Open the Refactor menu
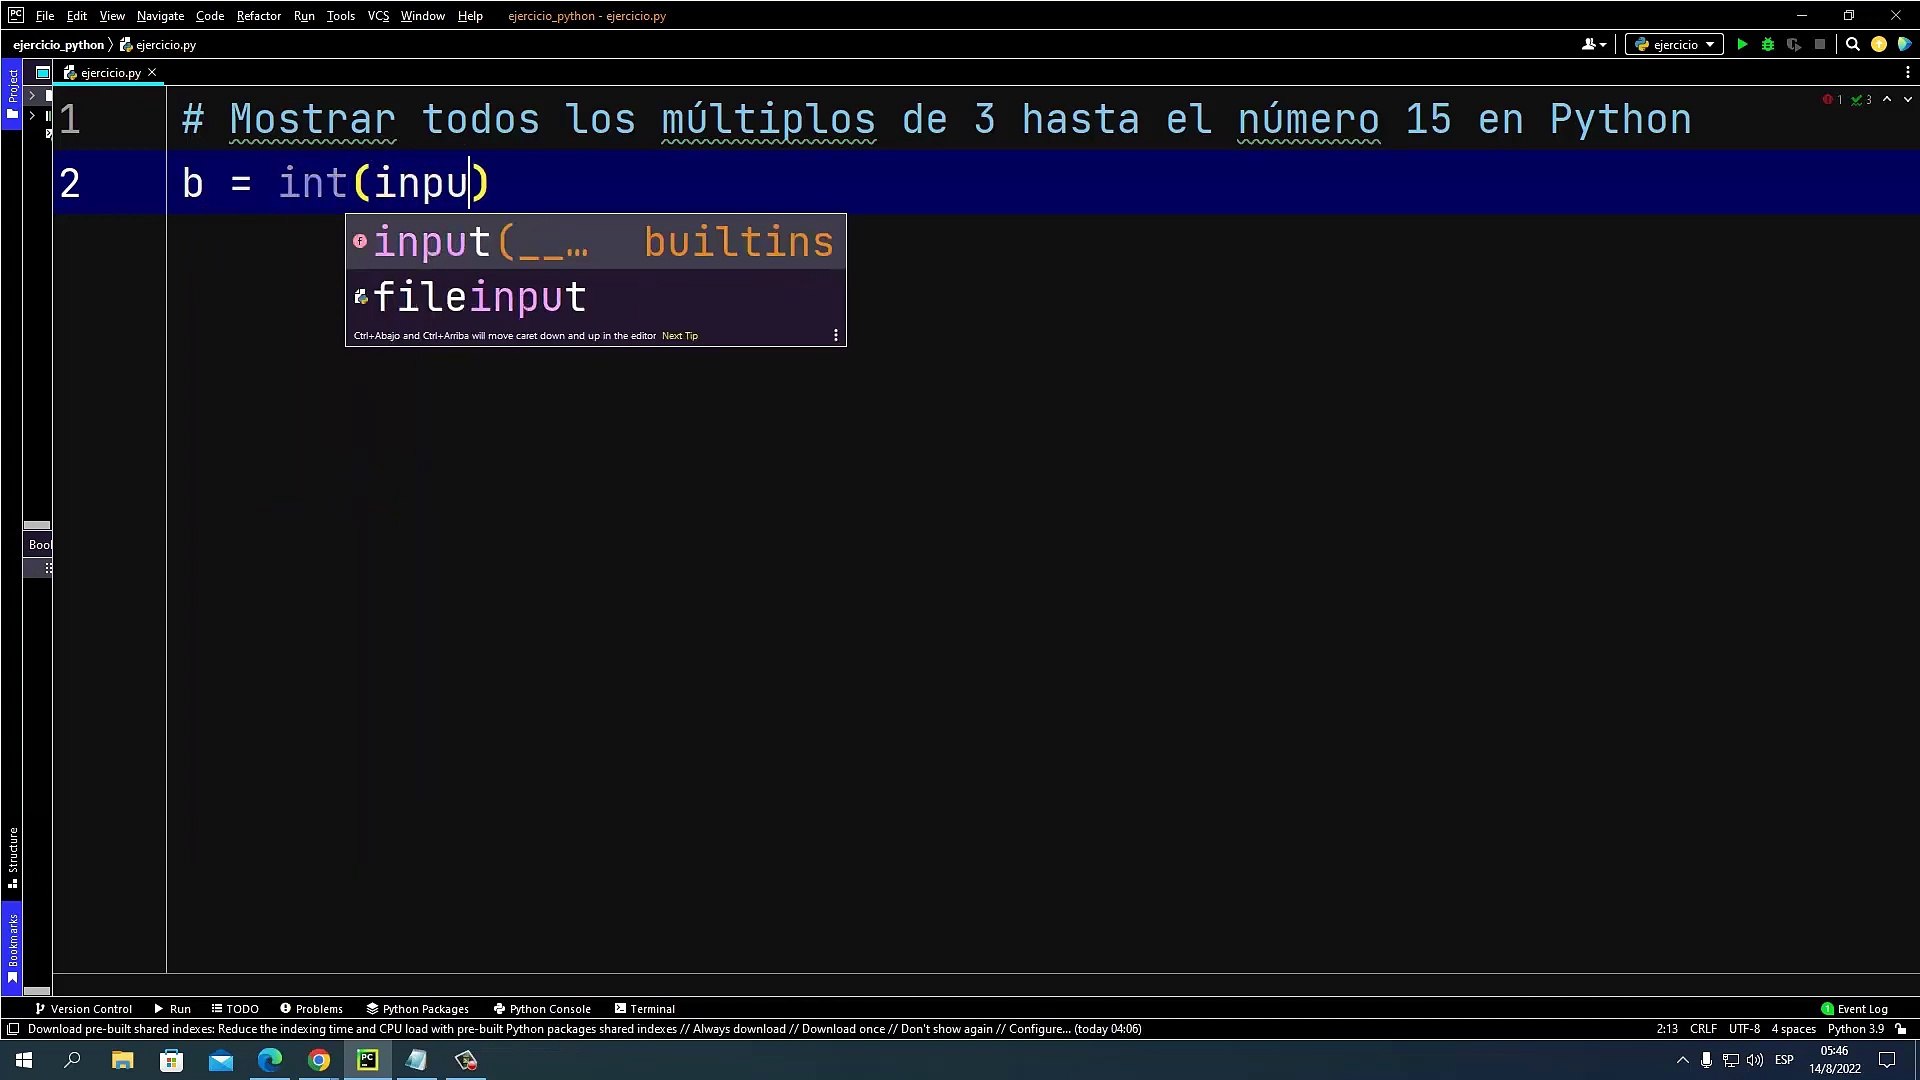This screenshot has height=1080, width=1920. [x=258, y=16]
